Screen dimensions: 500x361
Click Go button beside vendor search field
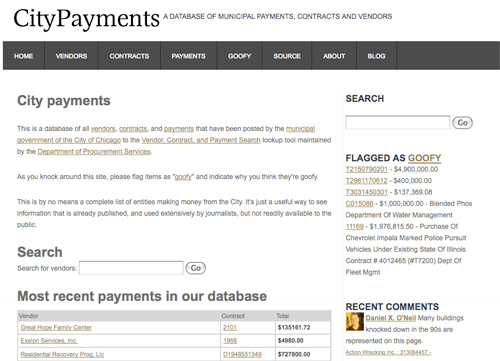pos(196,268)
